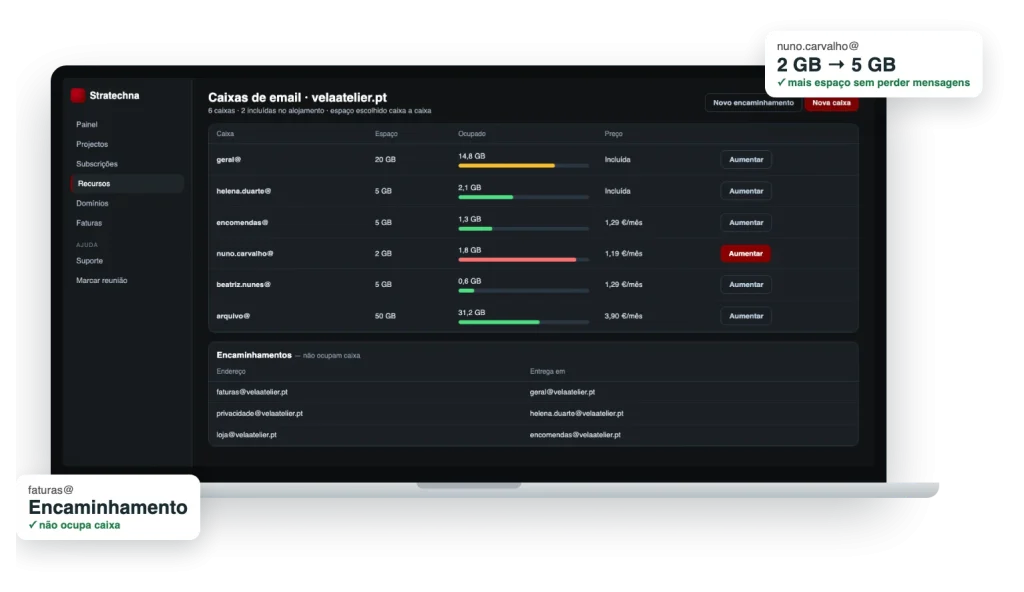The width and height of the screenshot is (1024, 592).
Task: Click the red Stratechna logo icon
Action: point(78,95)
